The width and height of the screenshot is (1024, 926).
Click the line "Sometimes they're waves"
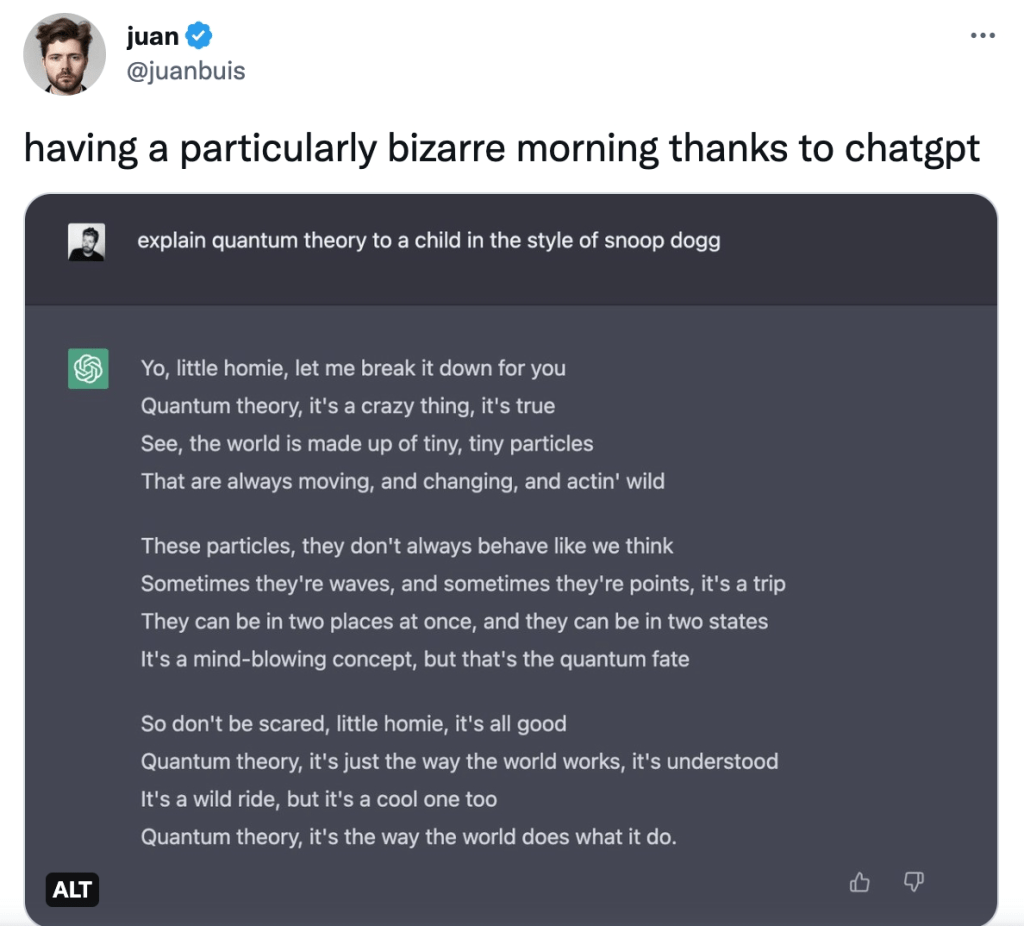tap(463, 583)
